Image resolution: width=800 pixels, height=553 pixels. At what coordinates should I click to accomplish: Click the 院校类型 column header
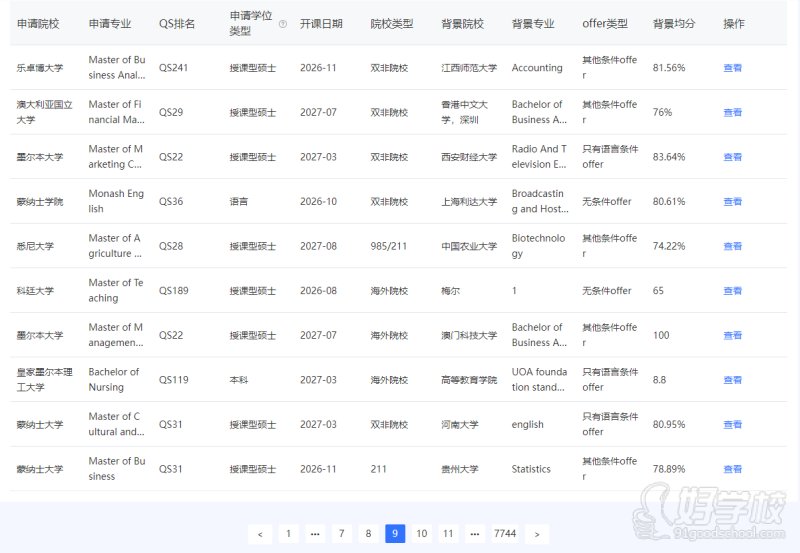pos(392,24)
